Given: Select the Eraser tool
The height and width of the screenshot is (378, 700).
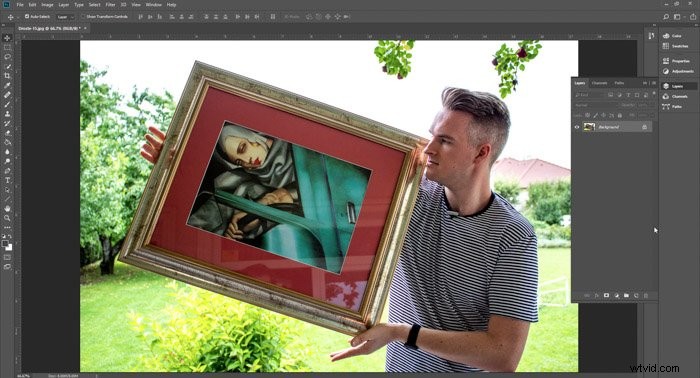Looking at the screenshot, I should (x=7, y=133).
